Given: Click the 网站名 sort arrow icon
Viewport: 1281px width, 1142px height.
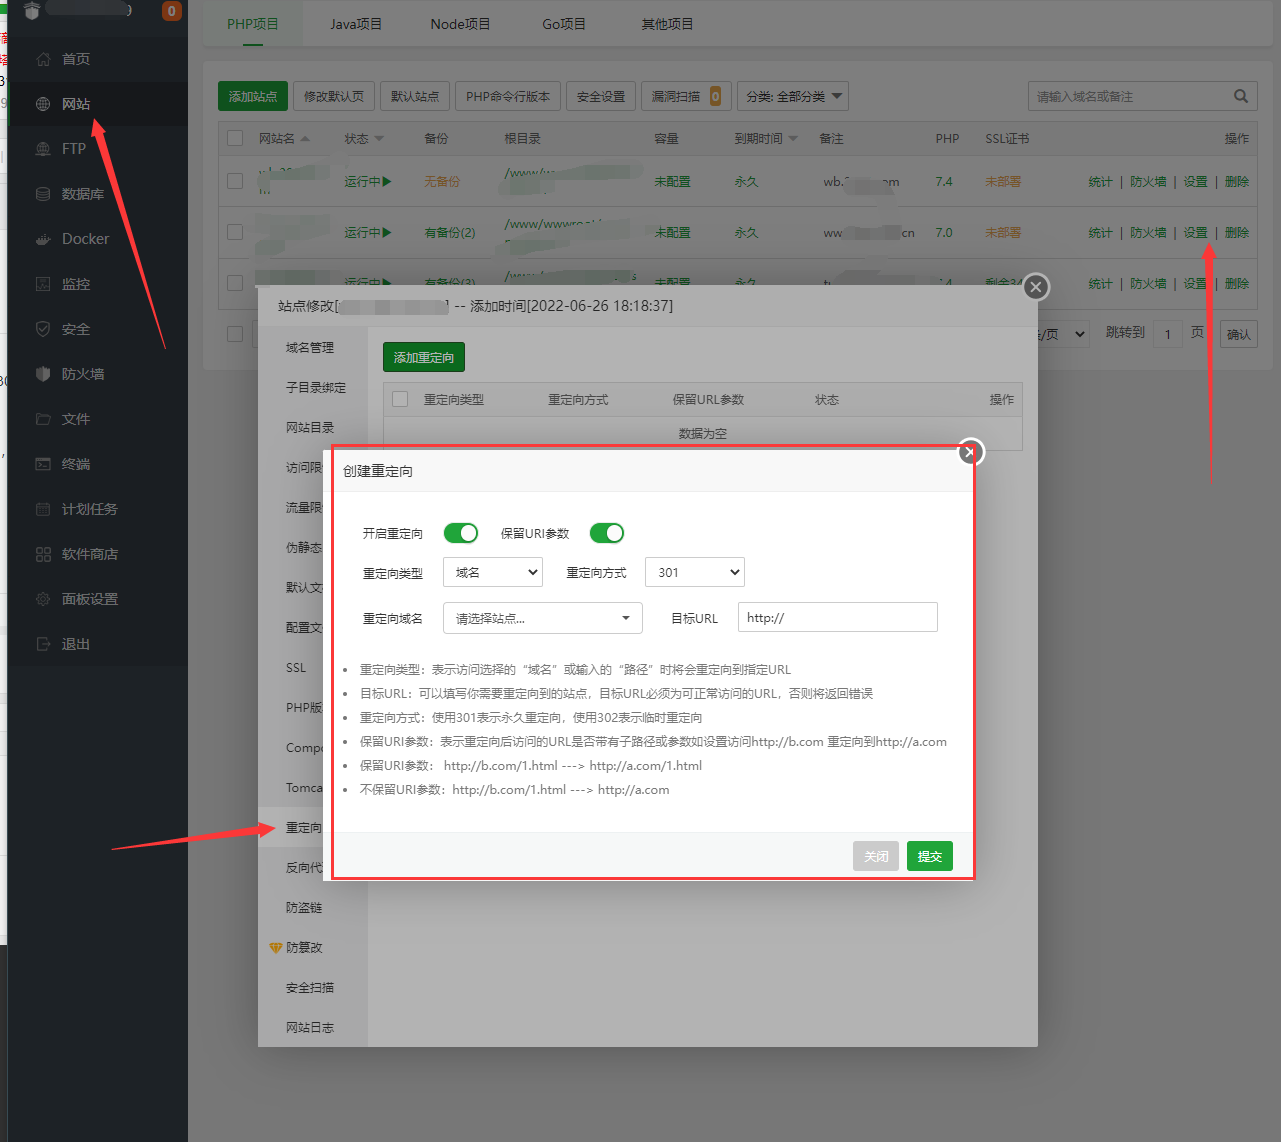Looking at the screenshot, I should (305, 139).
